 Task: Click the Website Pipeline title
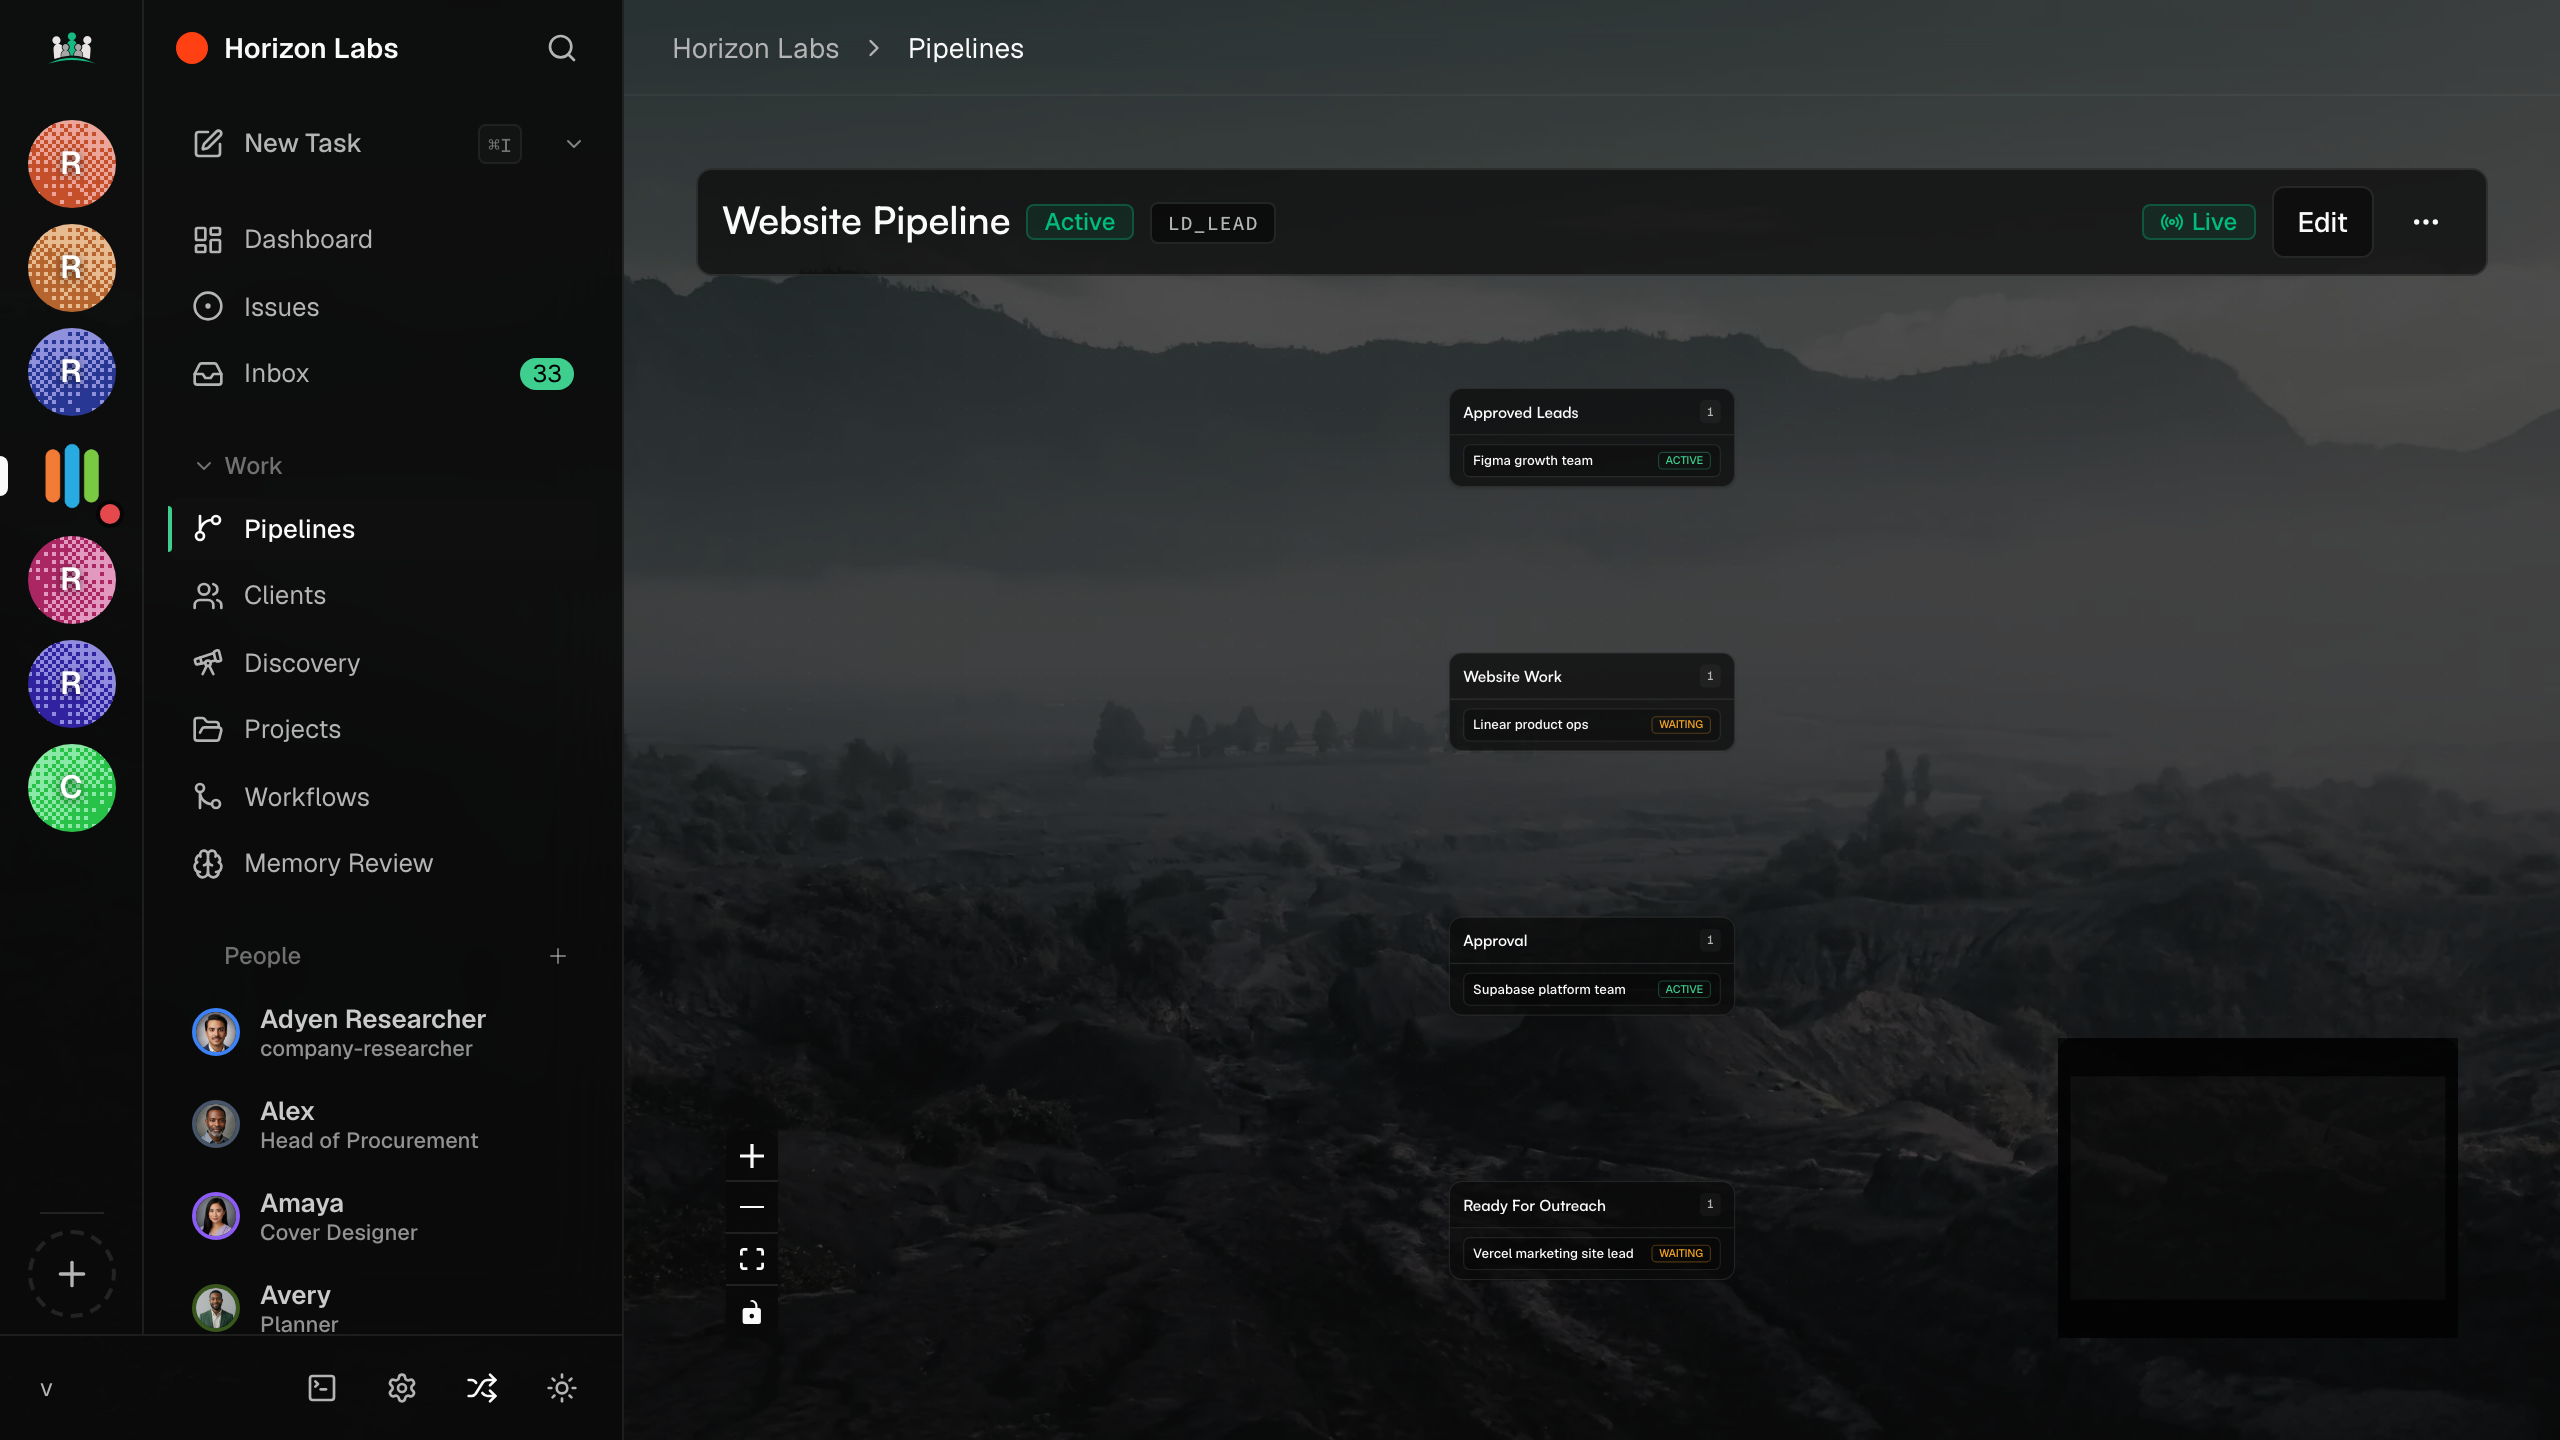[x=866, y=221]
